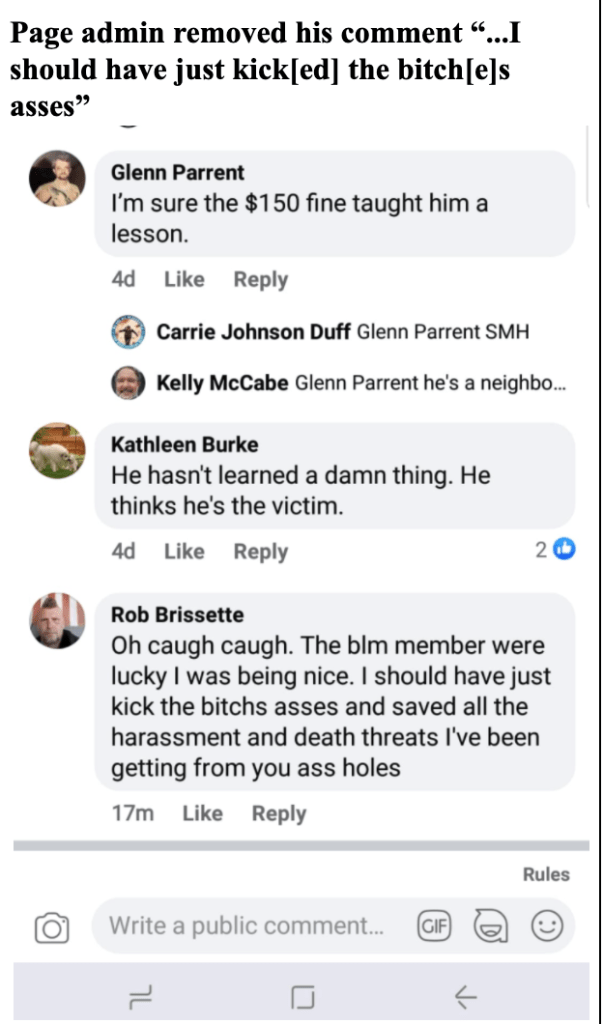Tap the Android back arrow
Screen dimensions: 603x1024
(x=465, y=996)
